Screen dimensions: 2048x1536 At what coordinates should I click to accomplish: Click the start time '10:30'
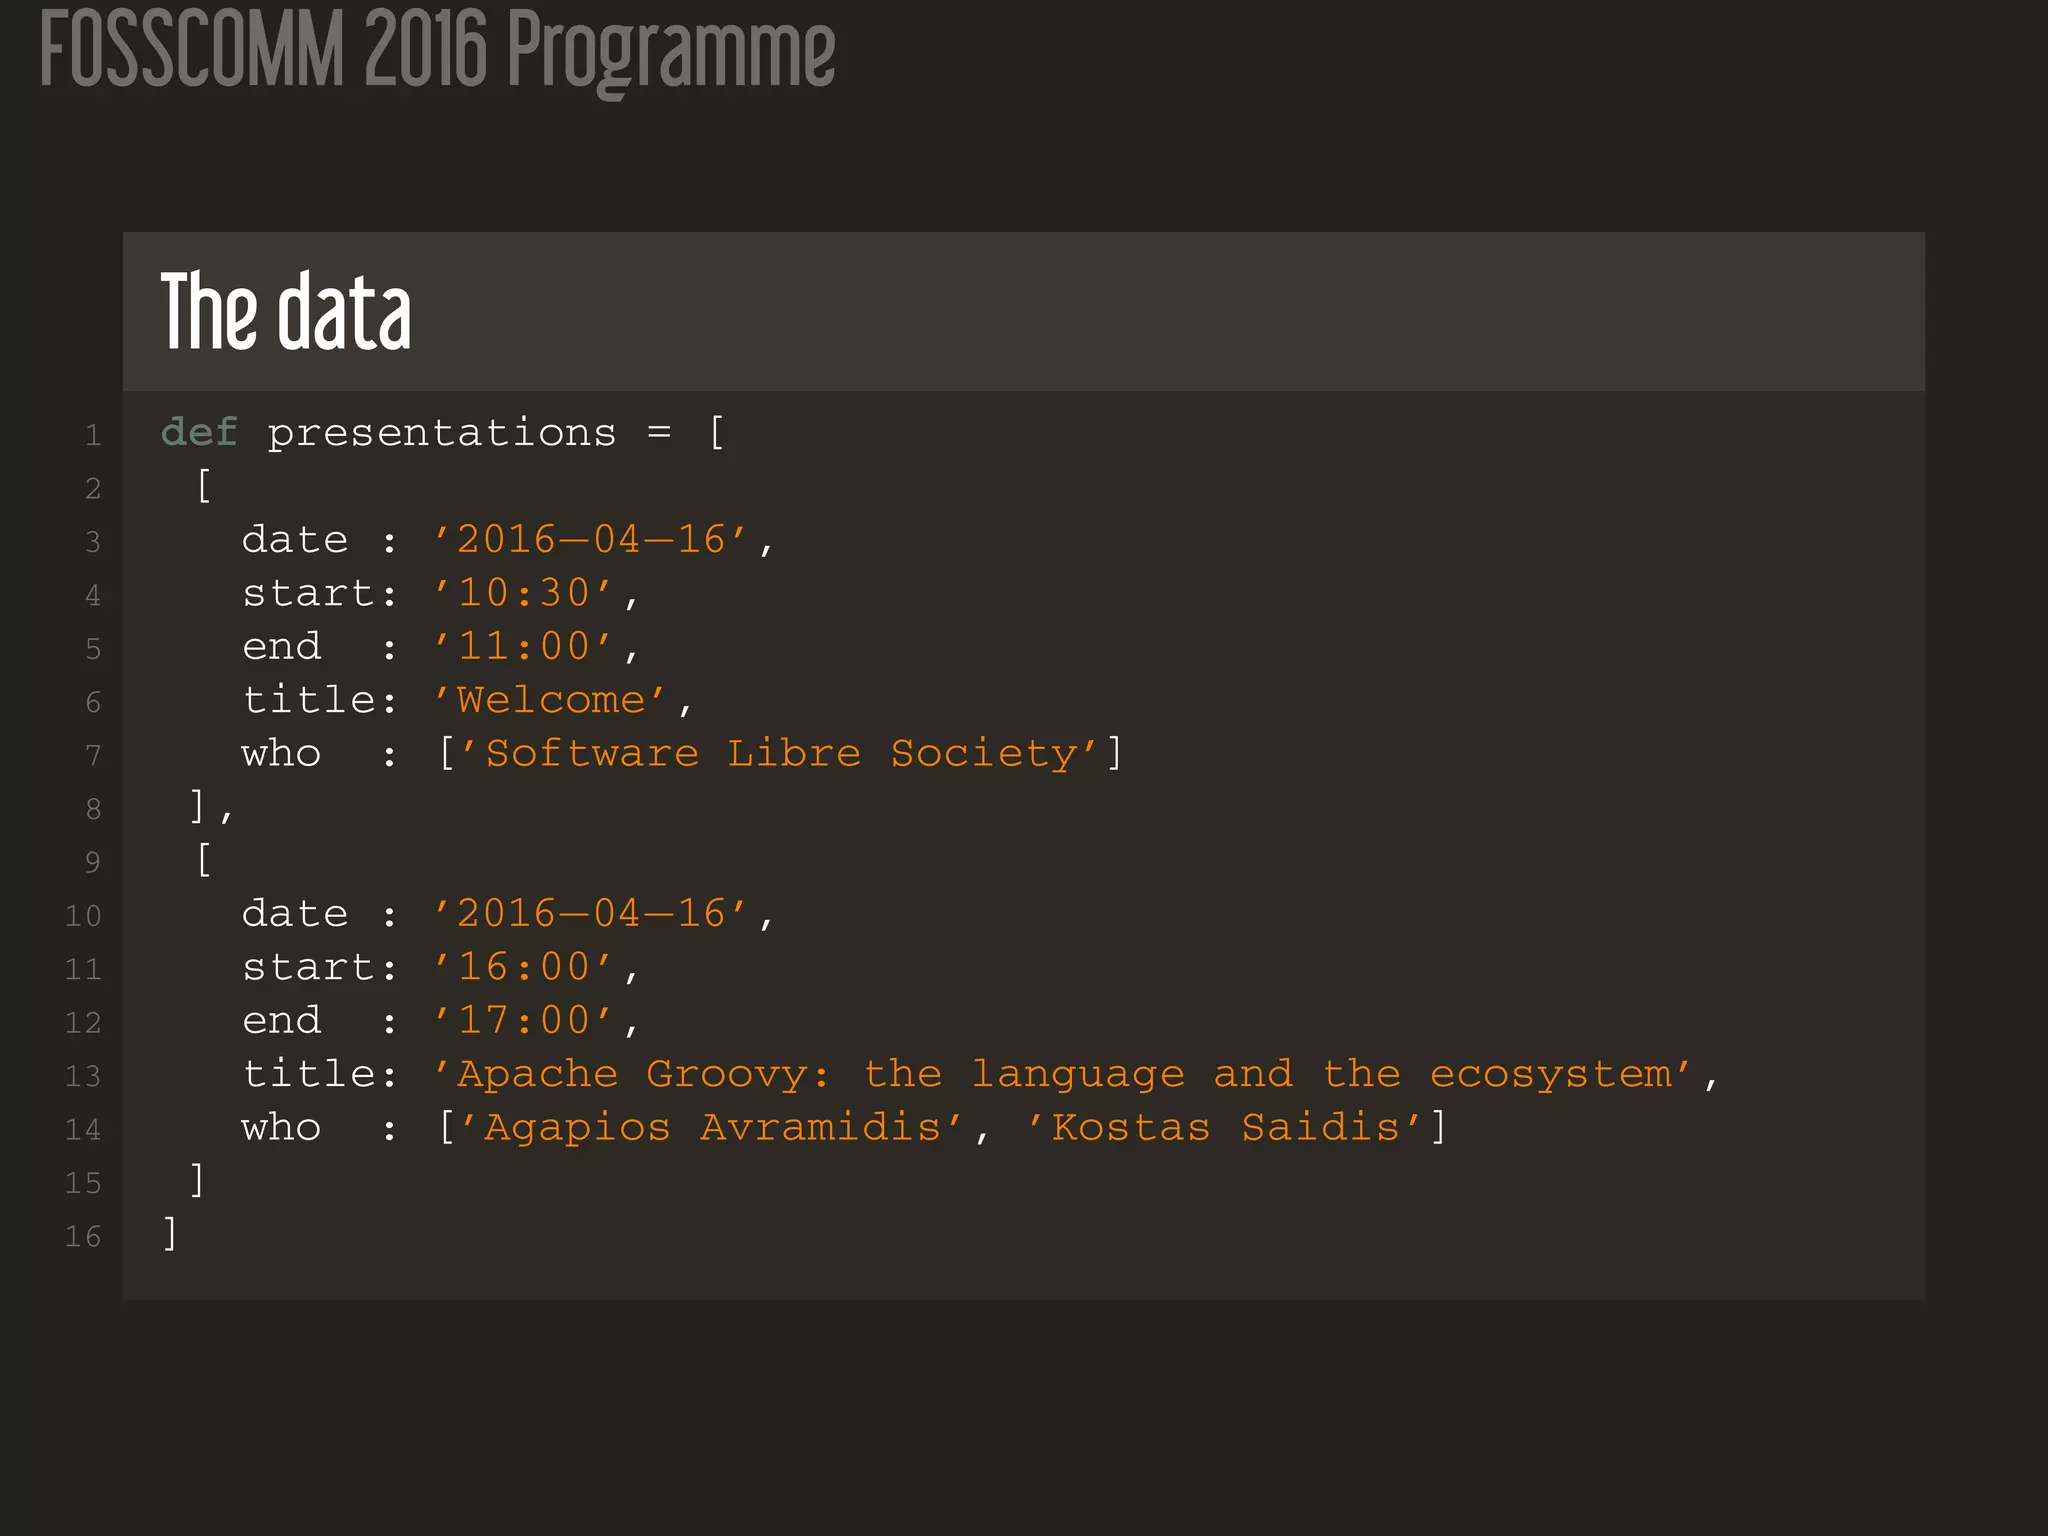click(523, 593)
